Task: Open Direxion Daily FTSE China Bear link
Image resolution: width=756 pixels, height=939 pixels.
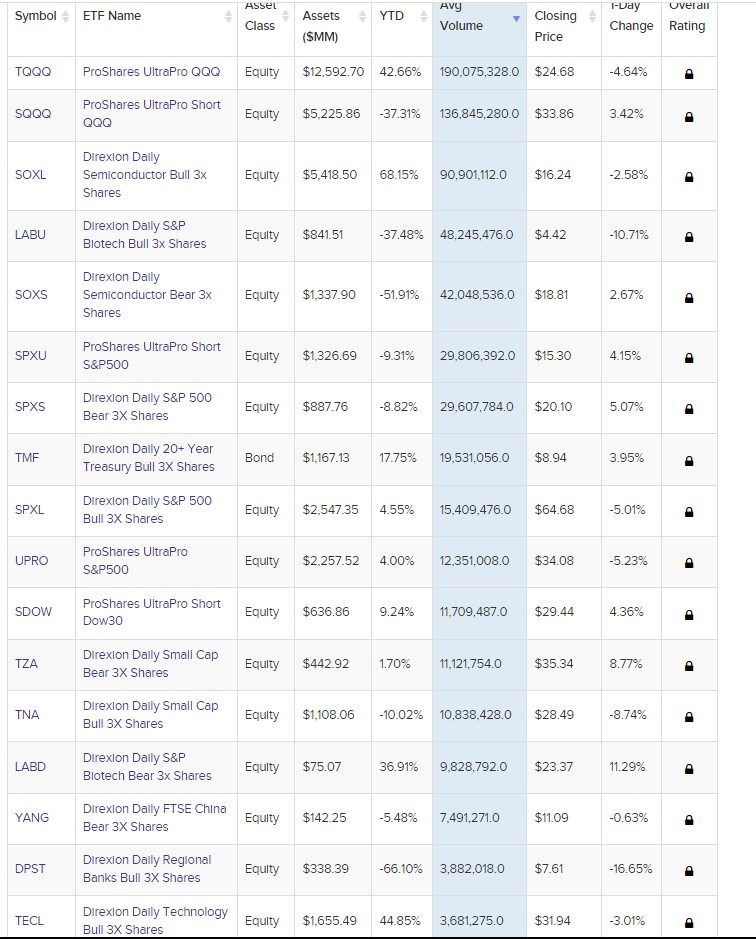Action: (x=154, y=818)
